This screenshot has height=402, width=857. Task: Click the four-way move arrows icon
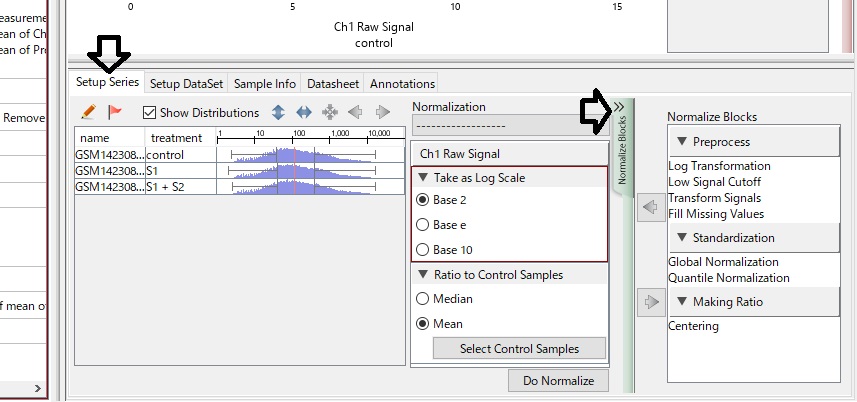pos(330,113)
